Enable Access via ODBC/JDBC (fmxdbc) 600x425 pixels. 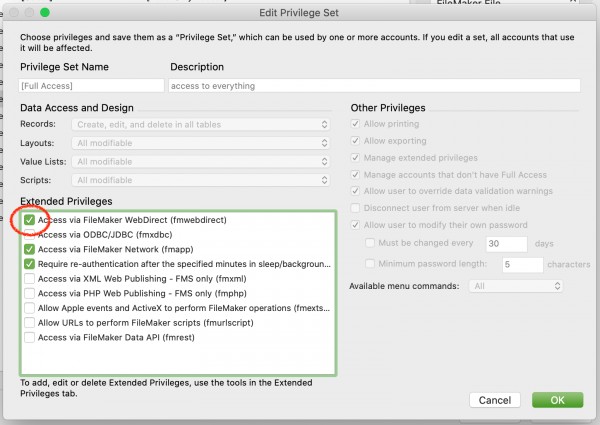click(29, 234)
